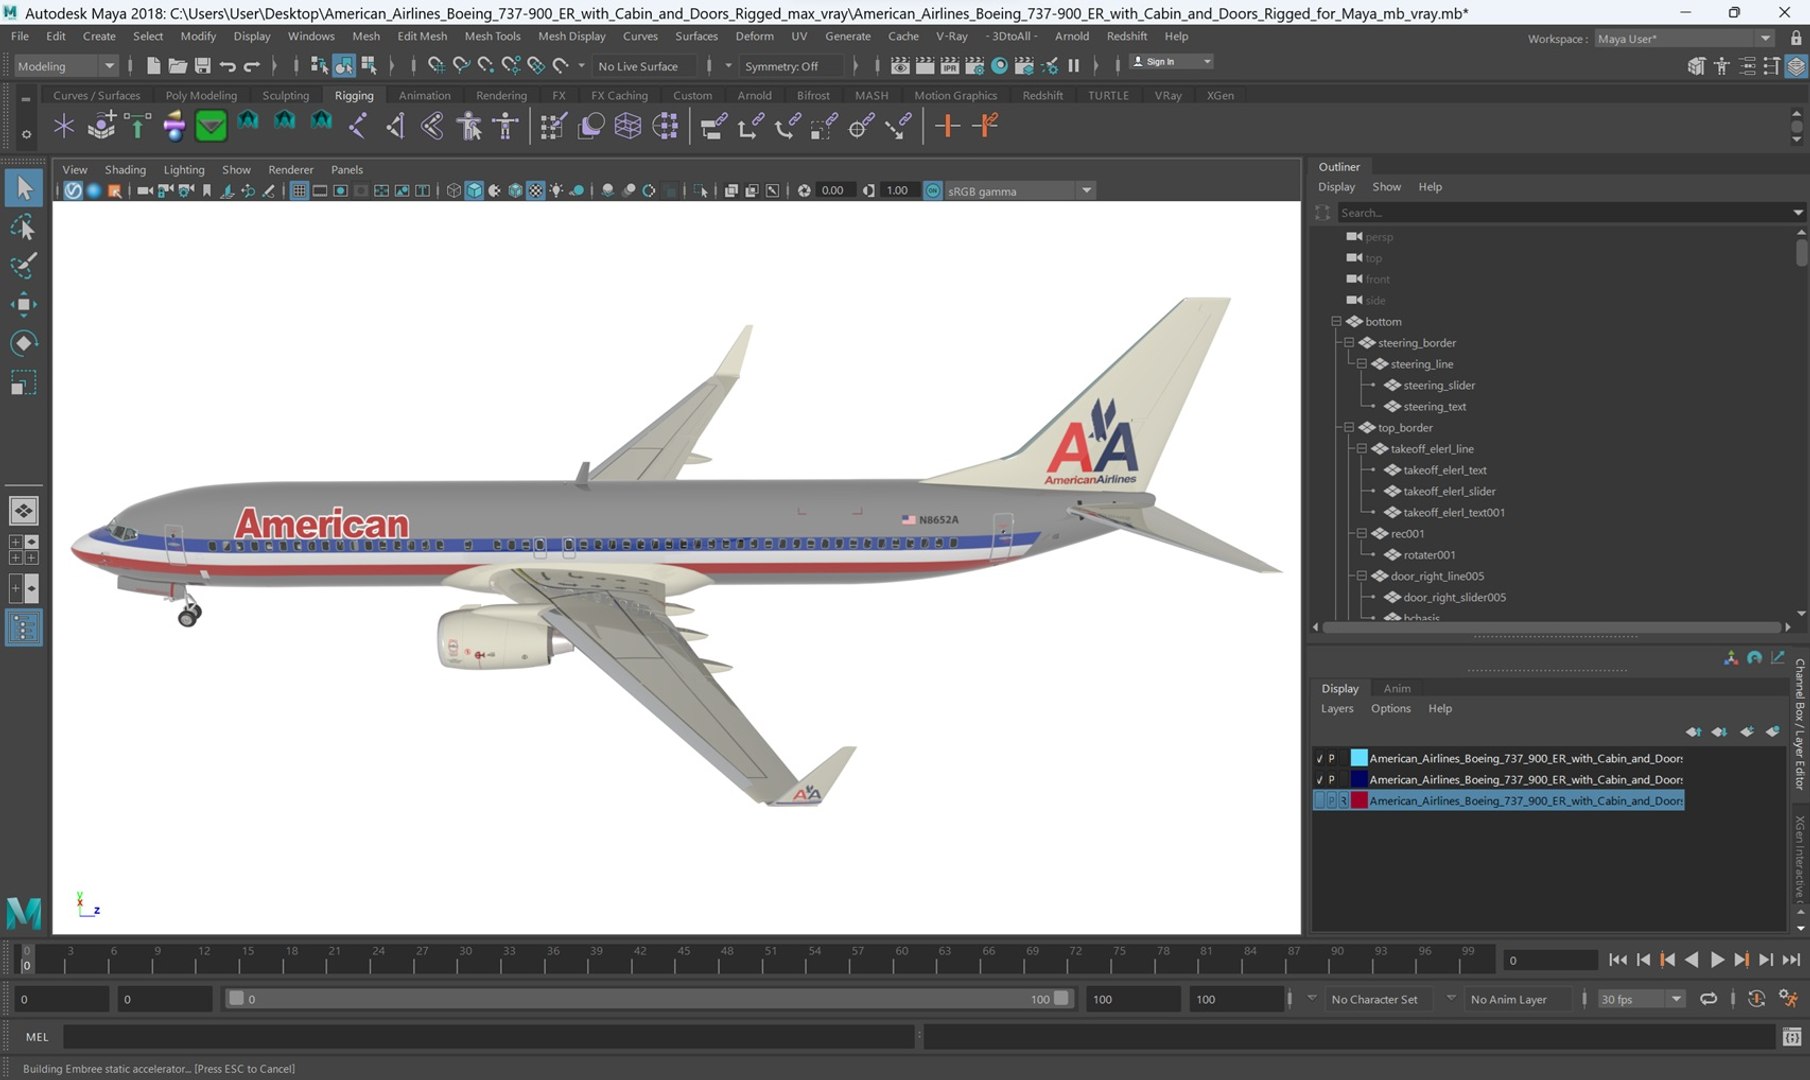The height and width of the screenshot is (1080, 1810).
Task: Switch to the Sculpting shelf tab
Action: point(285,95)
